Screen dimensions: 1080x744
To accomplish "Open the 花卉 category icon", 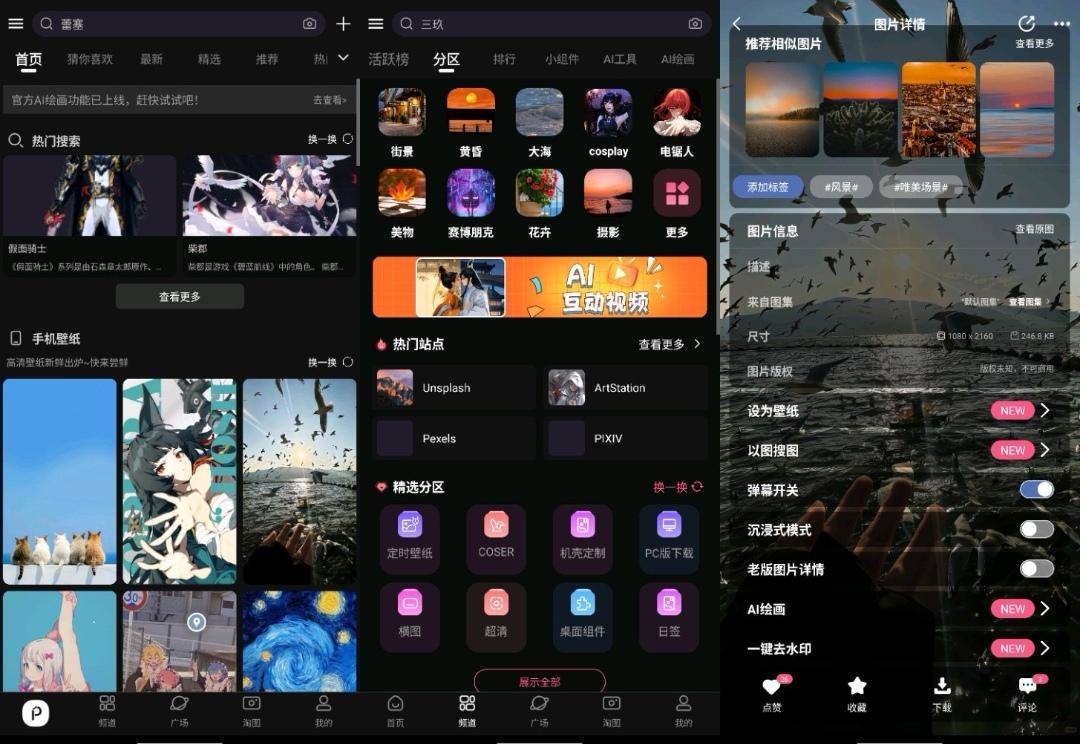I will (x=539, y=193).
